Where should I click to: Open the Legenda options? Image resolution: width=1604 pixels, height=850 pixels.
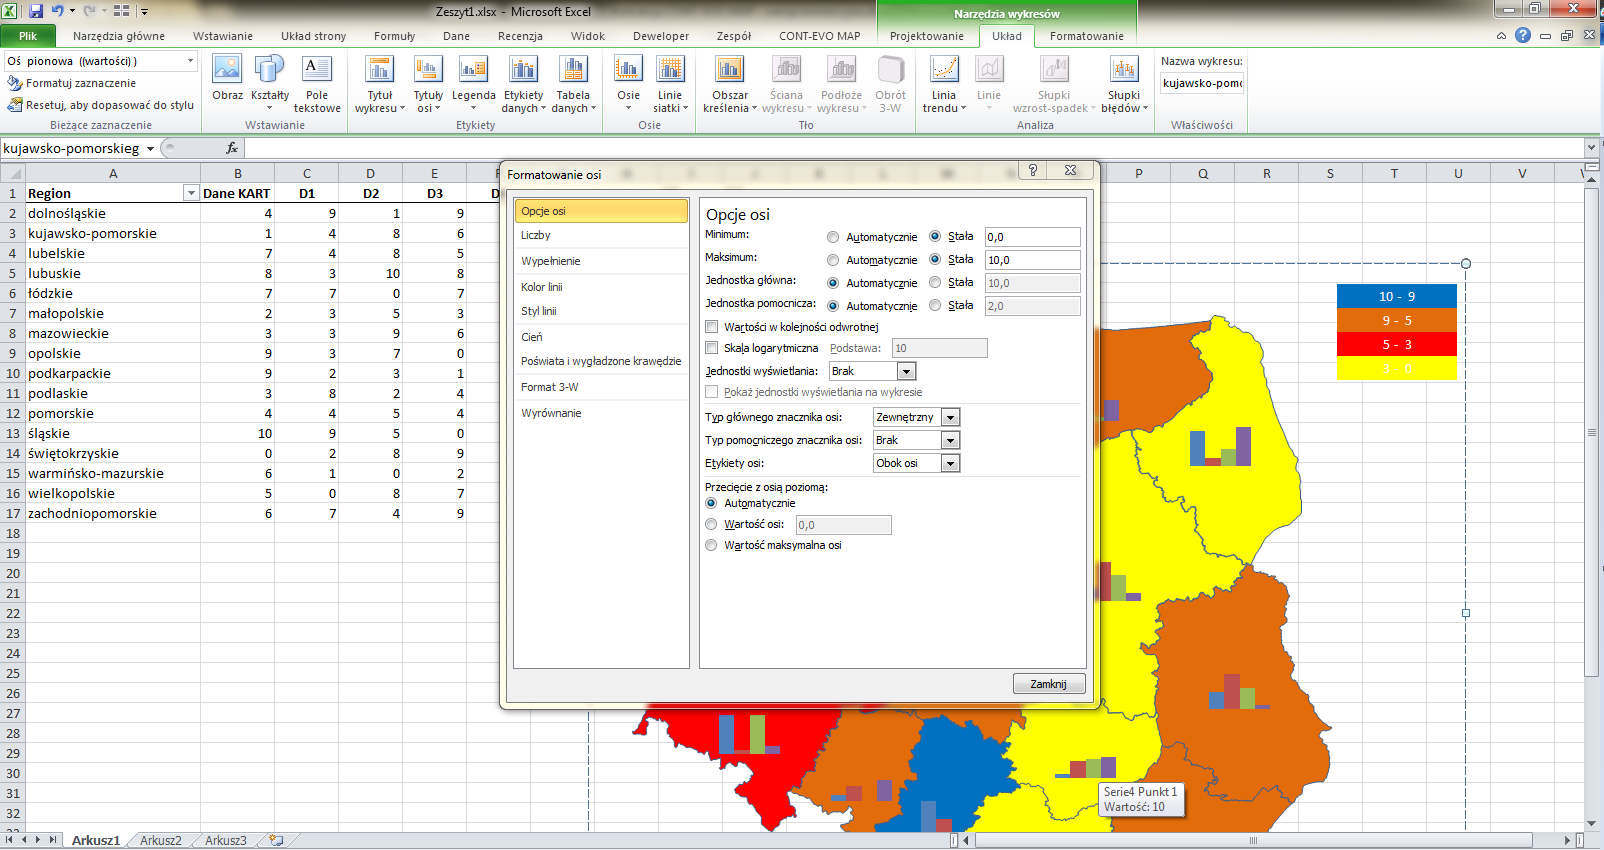[473, 84]
